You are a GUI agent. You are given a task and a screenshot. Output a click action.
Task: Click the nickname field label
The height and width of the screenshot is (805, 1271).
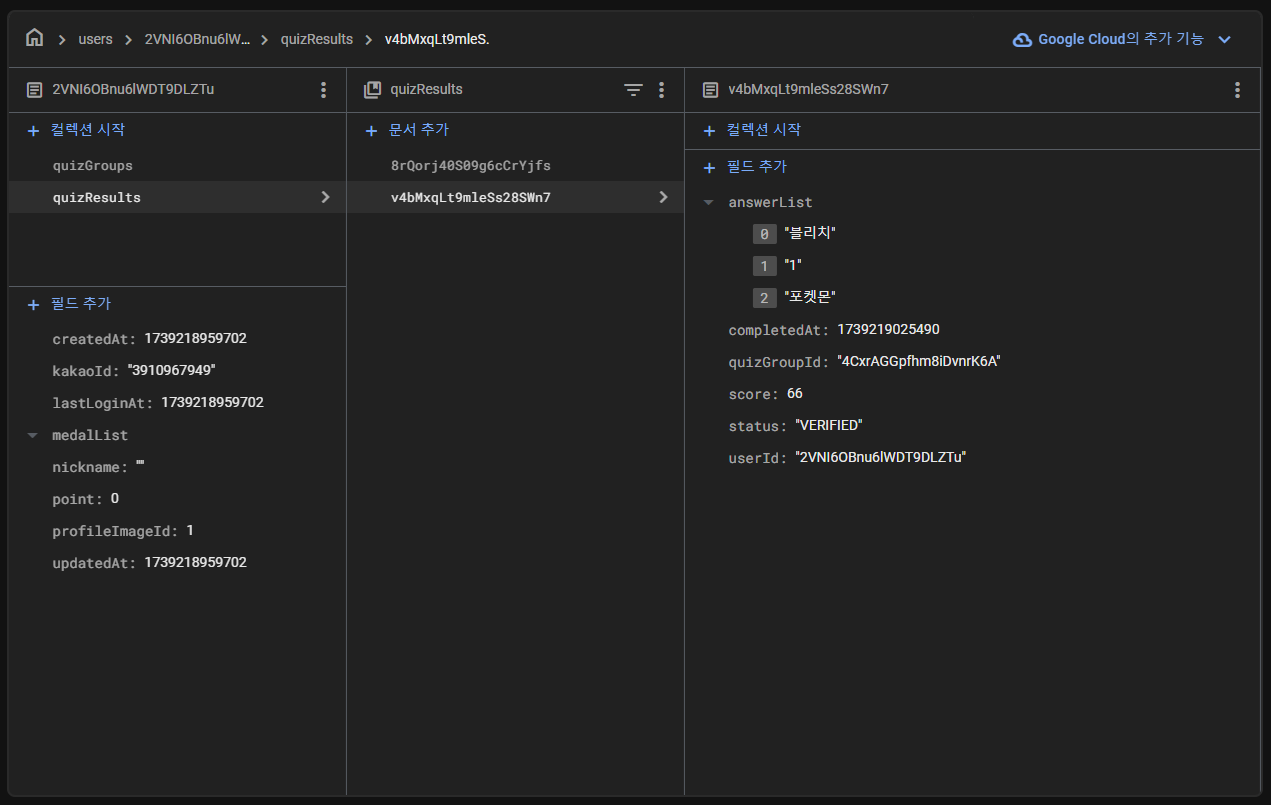pos(90,467)
